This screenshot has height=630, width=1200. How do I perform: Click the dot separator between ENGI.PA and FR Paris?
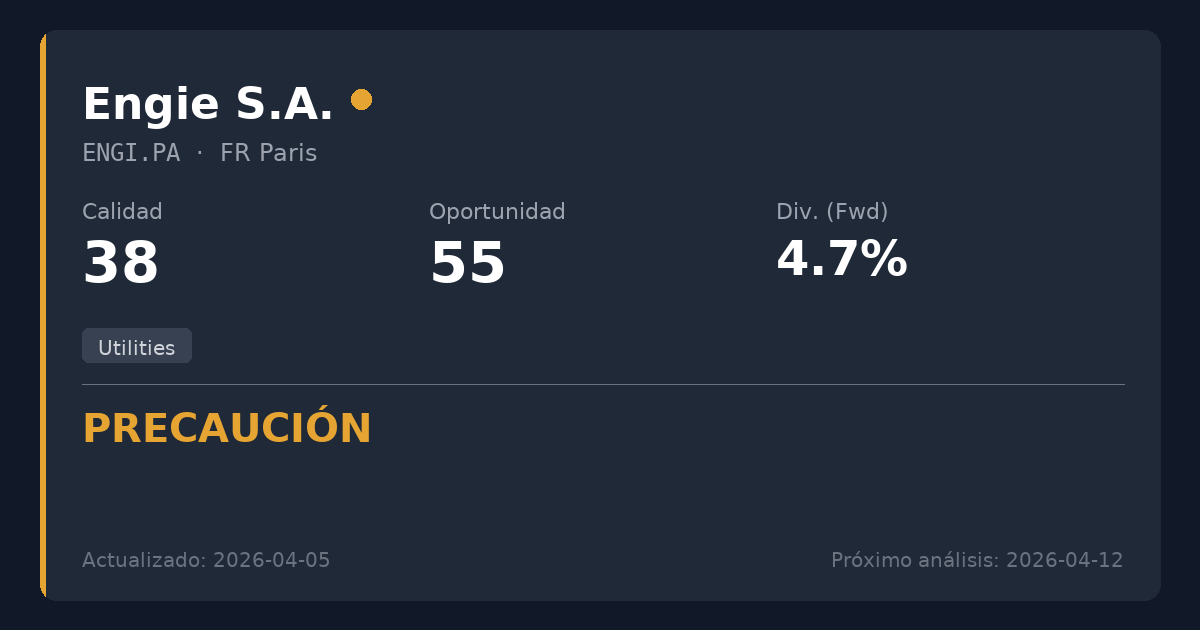199,153
